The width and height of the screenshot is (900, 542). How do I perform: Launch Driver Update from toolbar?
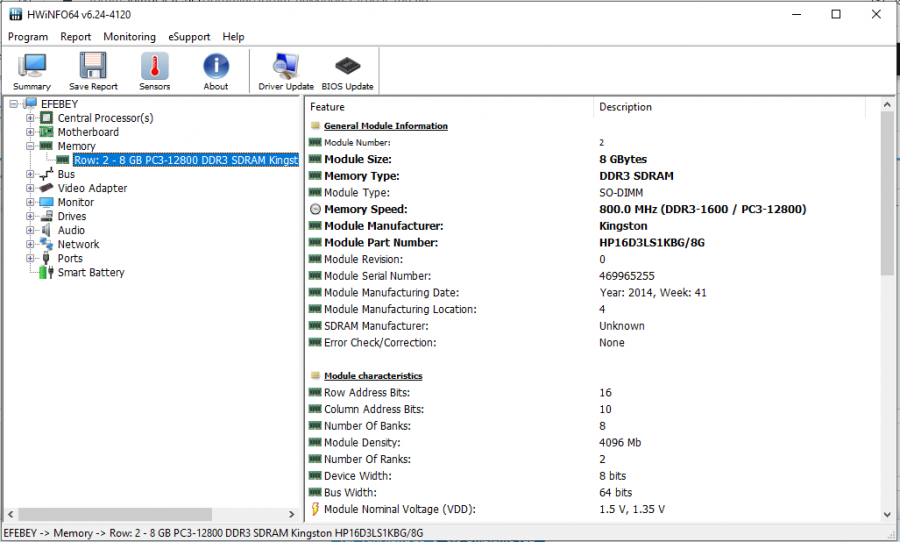[286, 66]
